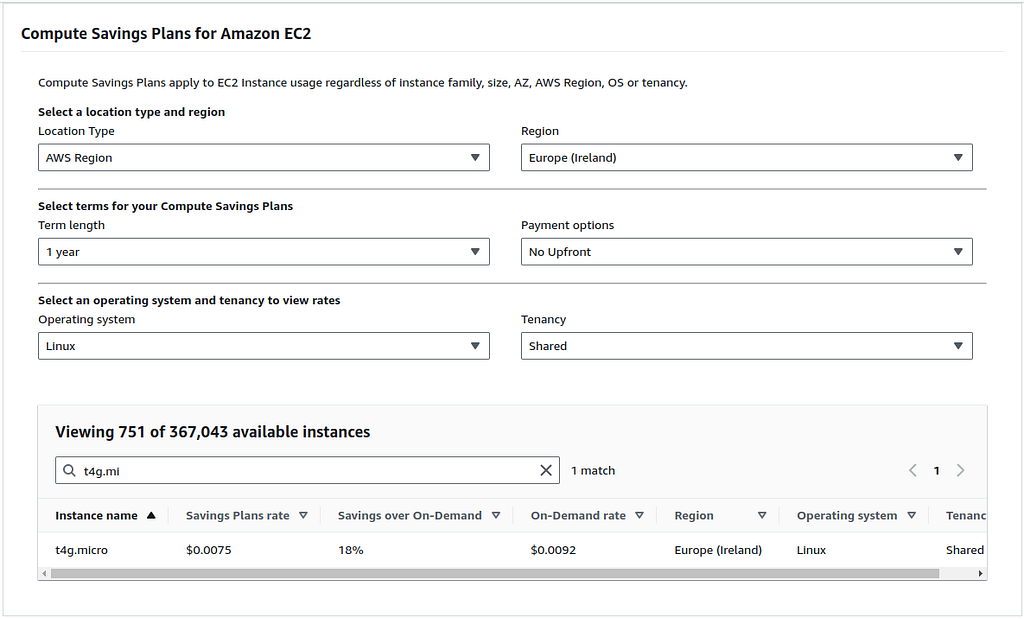Sort by Instance name ascending arrow
1024x619 pixels.
152,515
